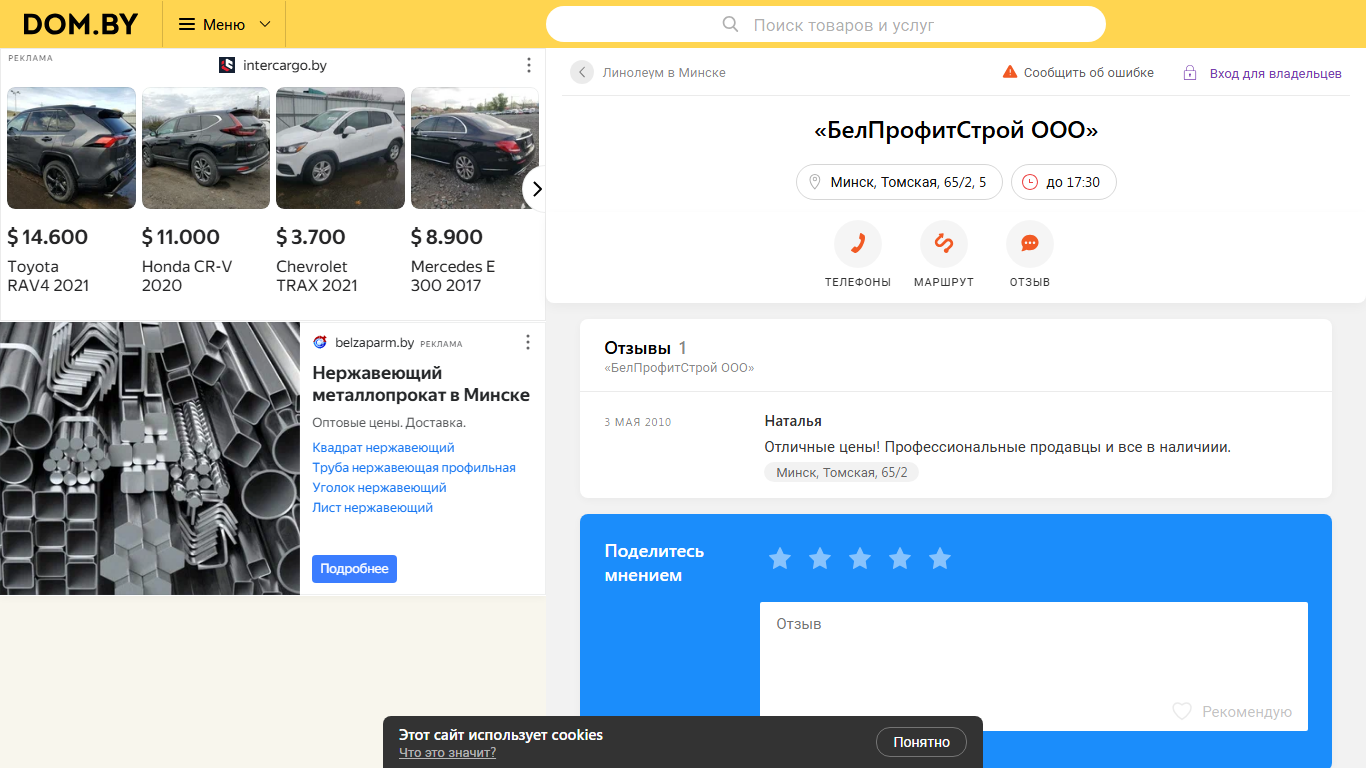This screenshot has height=768, width=1366.
Task: Rate one star
Action: click(780, 558)
